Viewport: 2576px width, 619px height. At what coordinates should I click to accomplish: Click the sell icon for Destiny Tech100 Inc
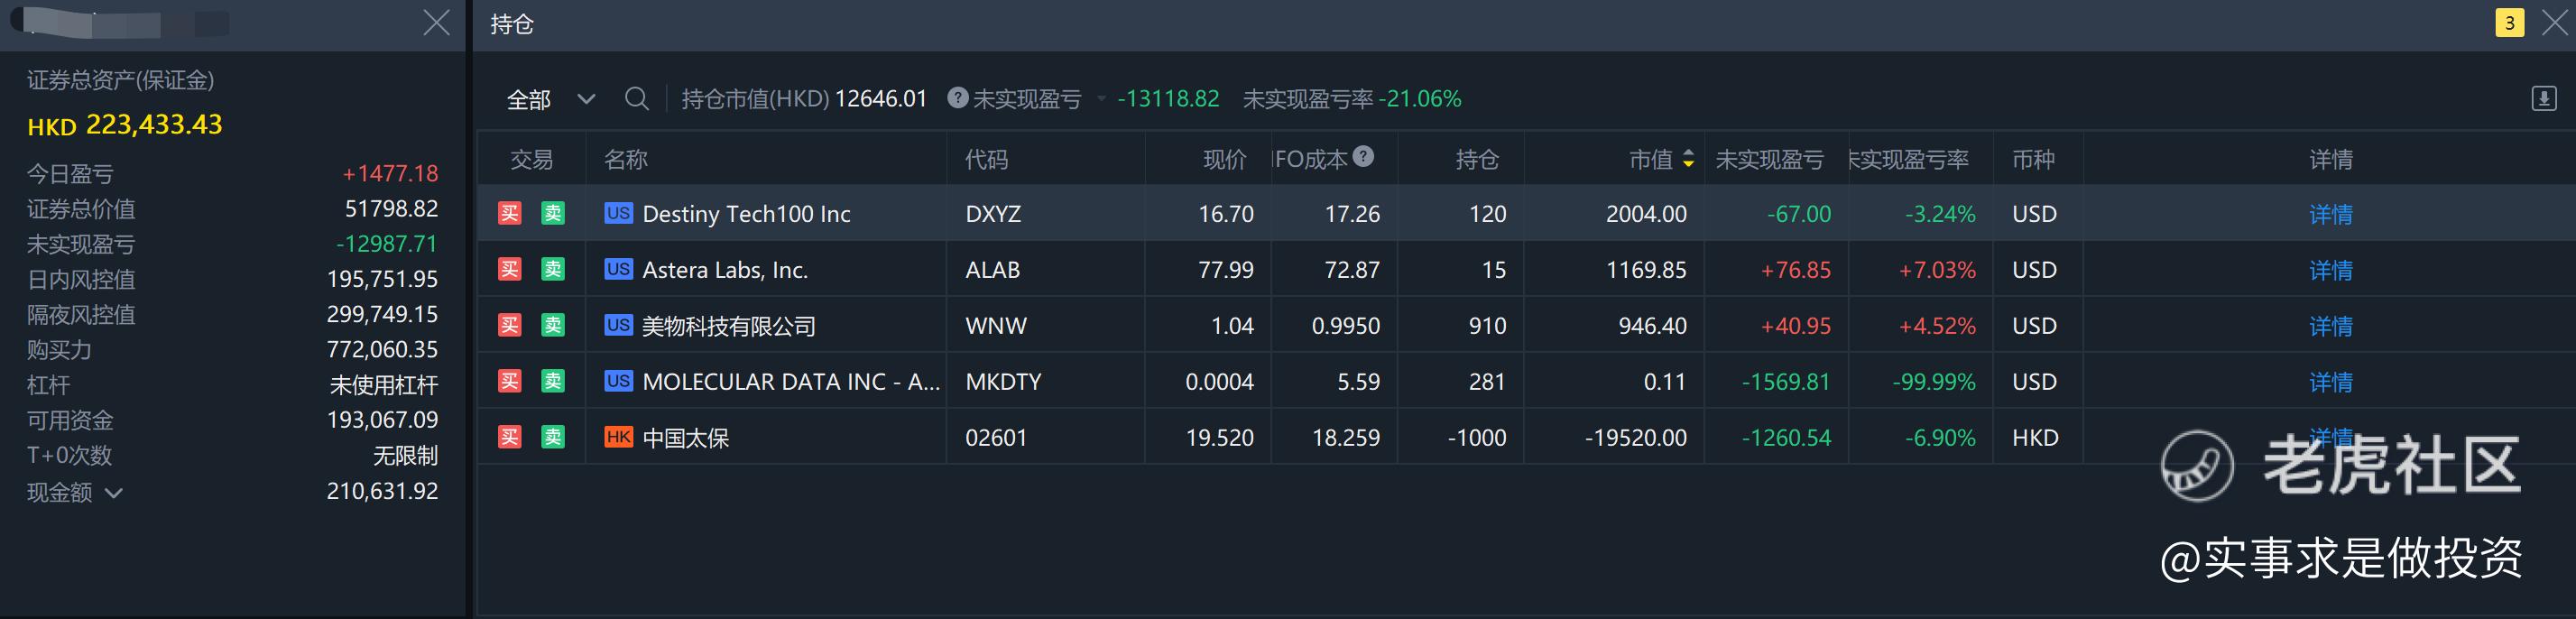(x=553, y=213)
